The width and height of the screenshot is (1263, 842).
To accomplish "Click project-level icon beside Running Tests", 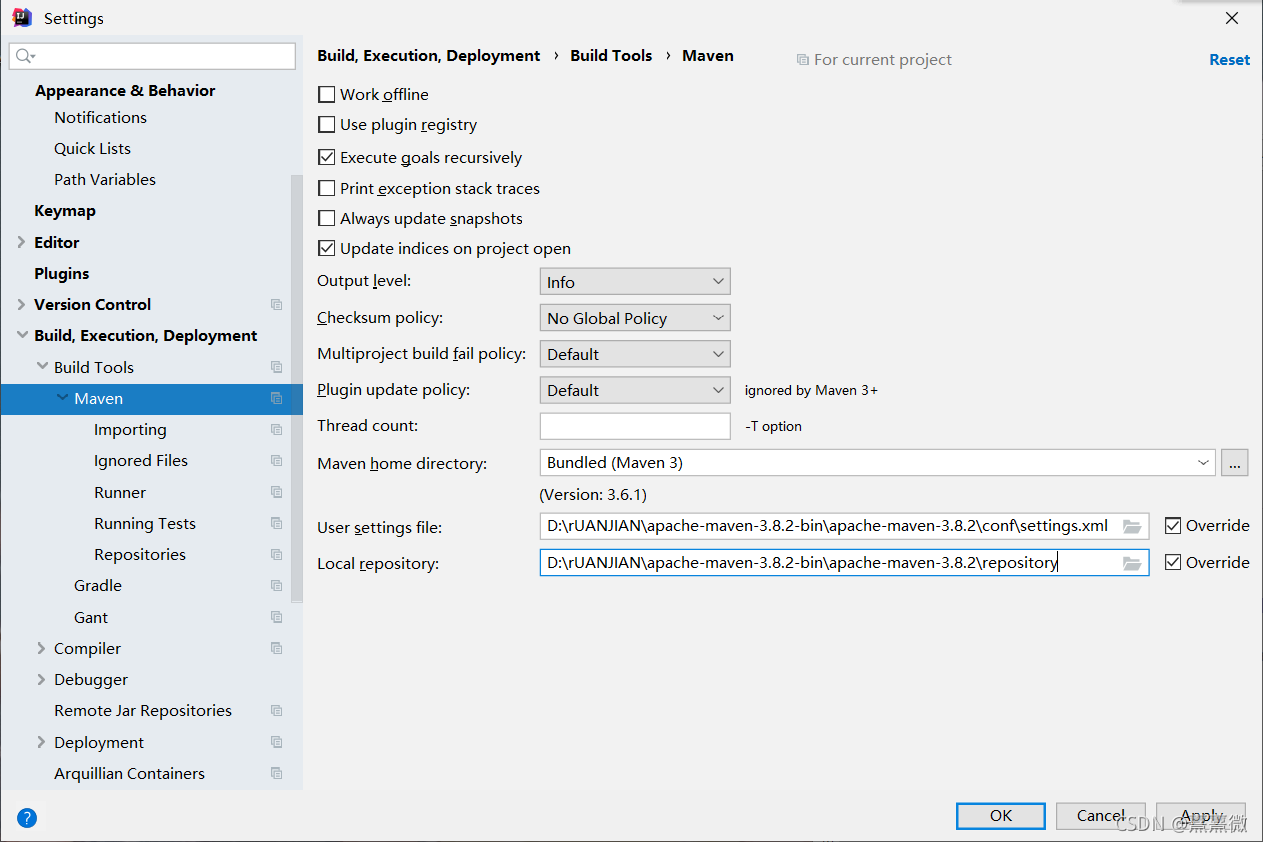I will pyautogui.click(x=277, y=523).
